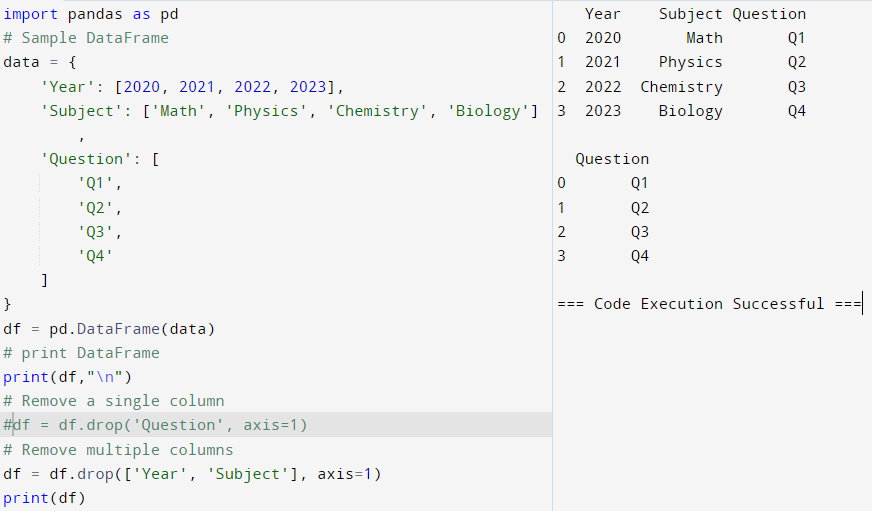Image resolution: width=872 pixels, height=511 pixels.
Task: Click the 'Question': [ line
Action: [x=100, y=159]
